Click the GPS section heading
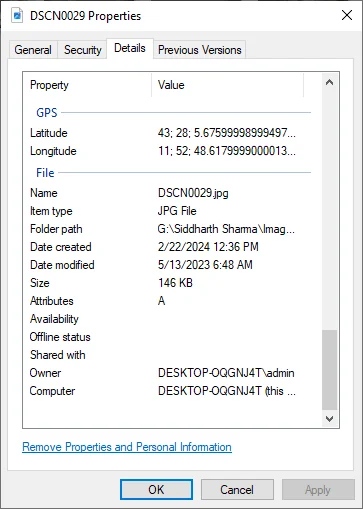 click(x=47, y=113)
